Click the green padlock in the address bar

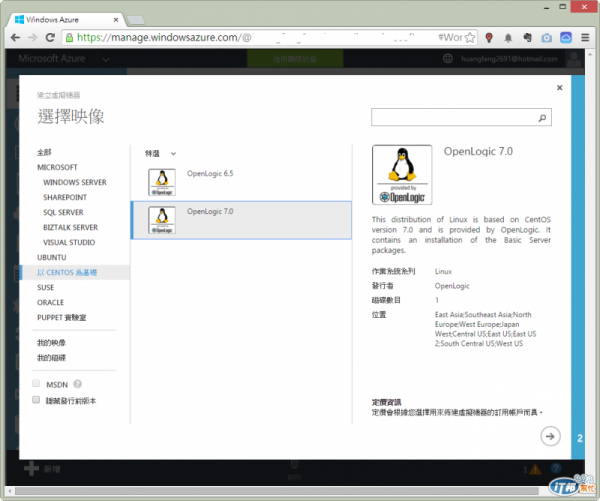point(69,38)
